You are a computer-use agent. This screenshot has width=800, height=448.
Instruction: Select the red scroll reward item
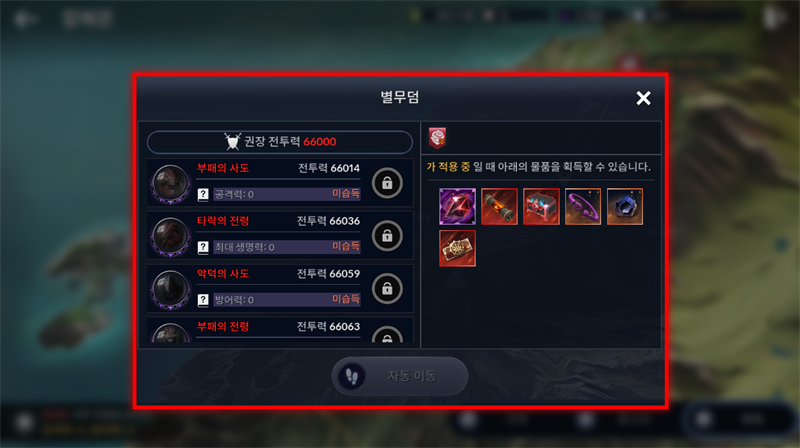pos(499,207)
